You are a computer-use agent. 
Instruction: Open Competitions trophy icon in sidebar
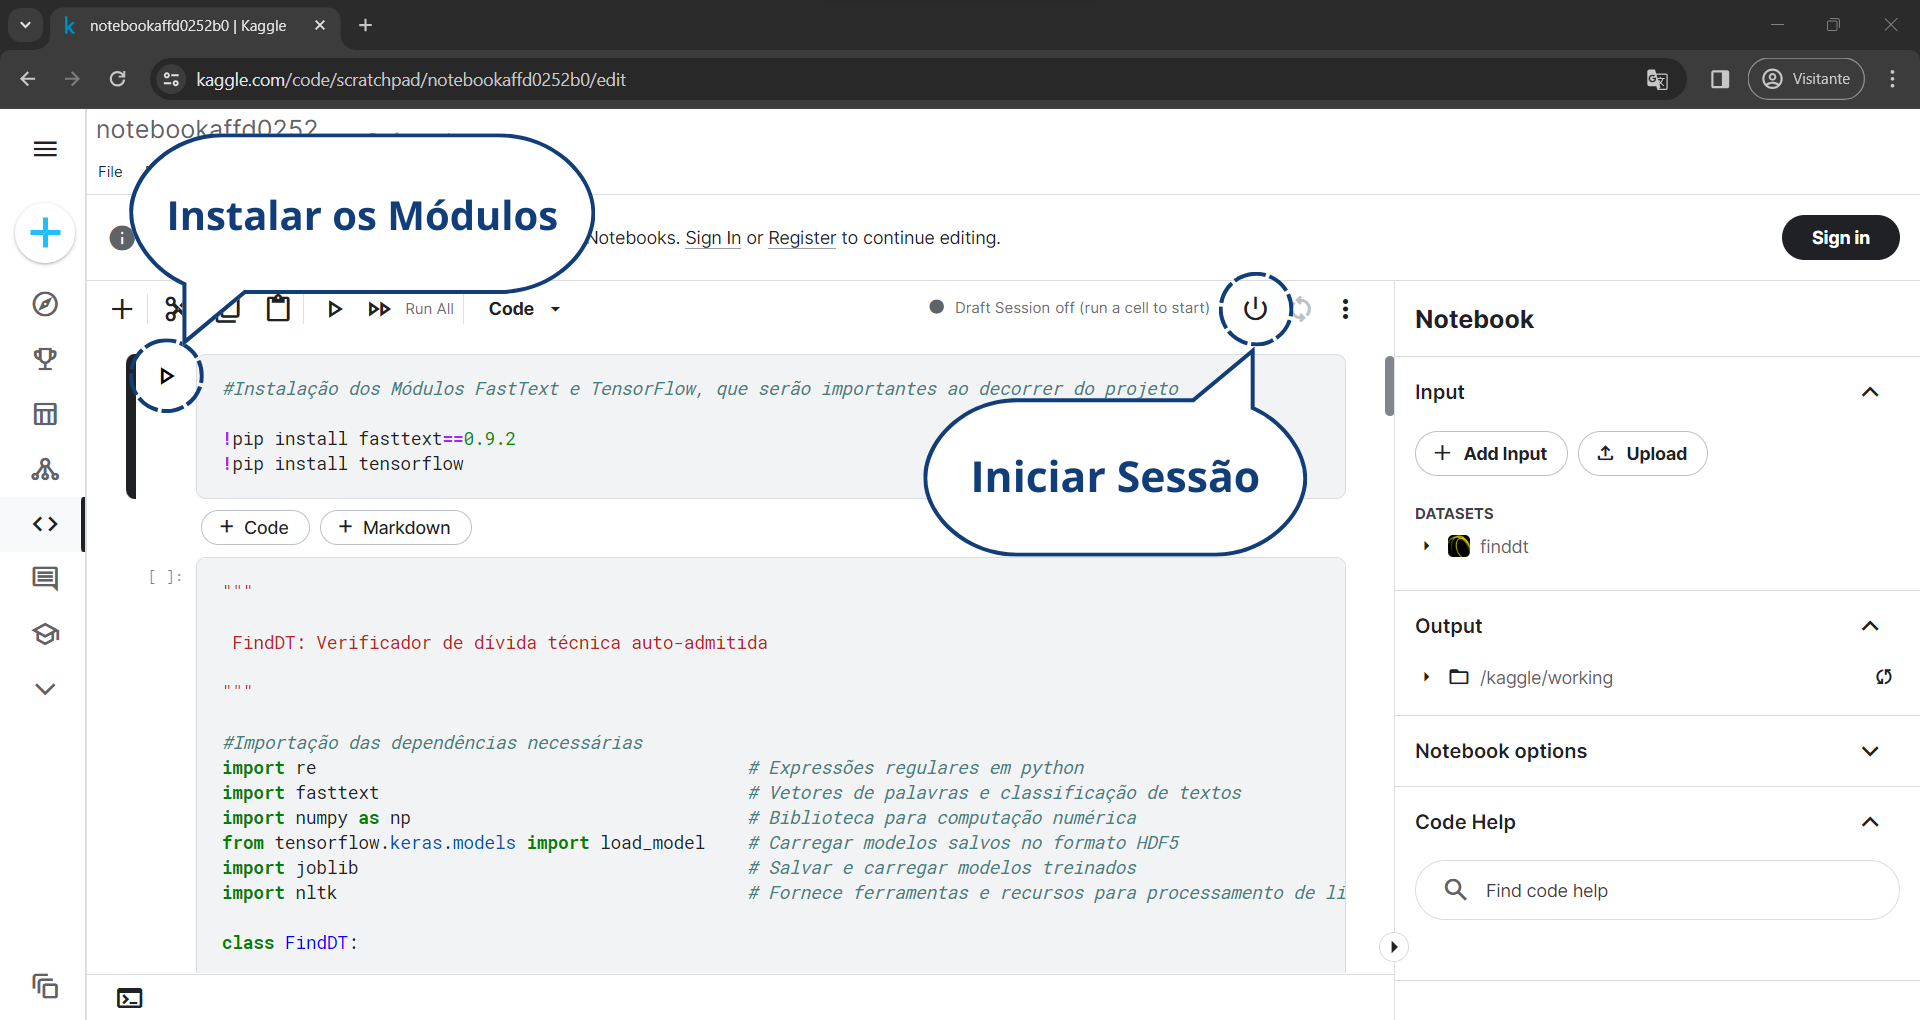tap(45, 359)
